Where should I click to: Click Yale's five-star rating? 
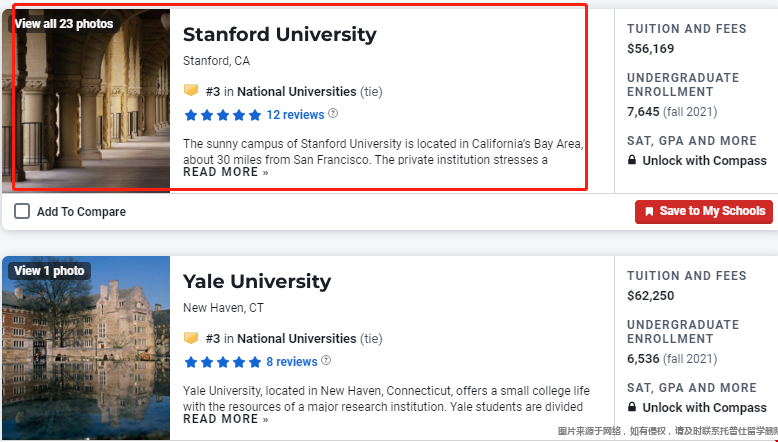click(x=222, y=362)
